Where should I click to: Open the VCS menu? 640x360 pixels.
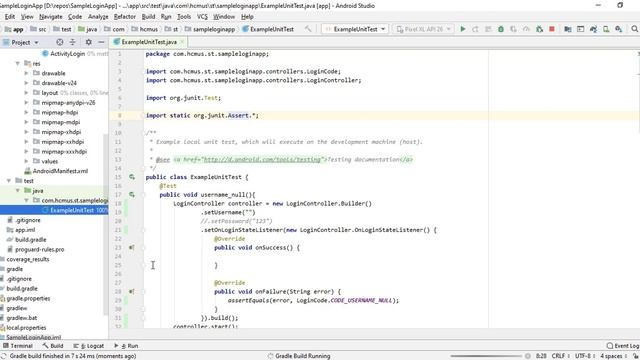[202, 17]
